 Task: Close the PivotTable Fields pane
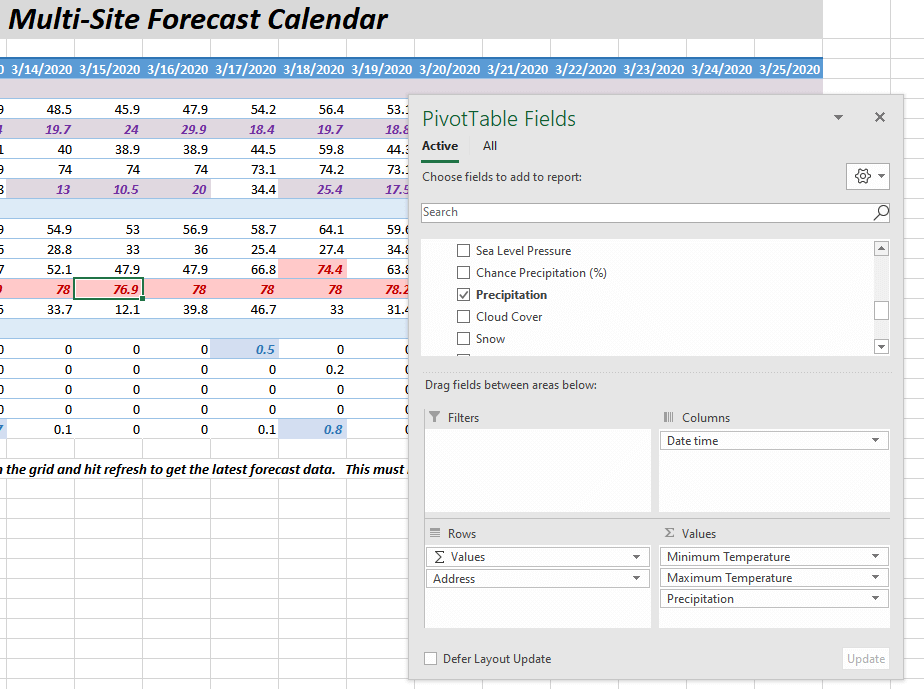[880, 118]
